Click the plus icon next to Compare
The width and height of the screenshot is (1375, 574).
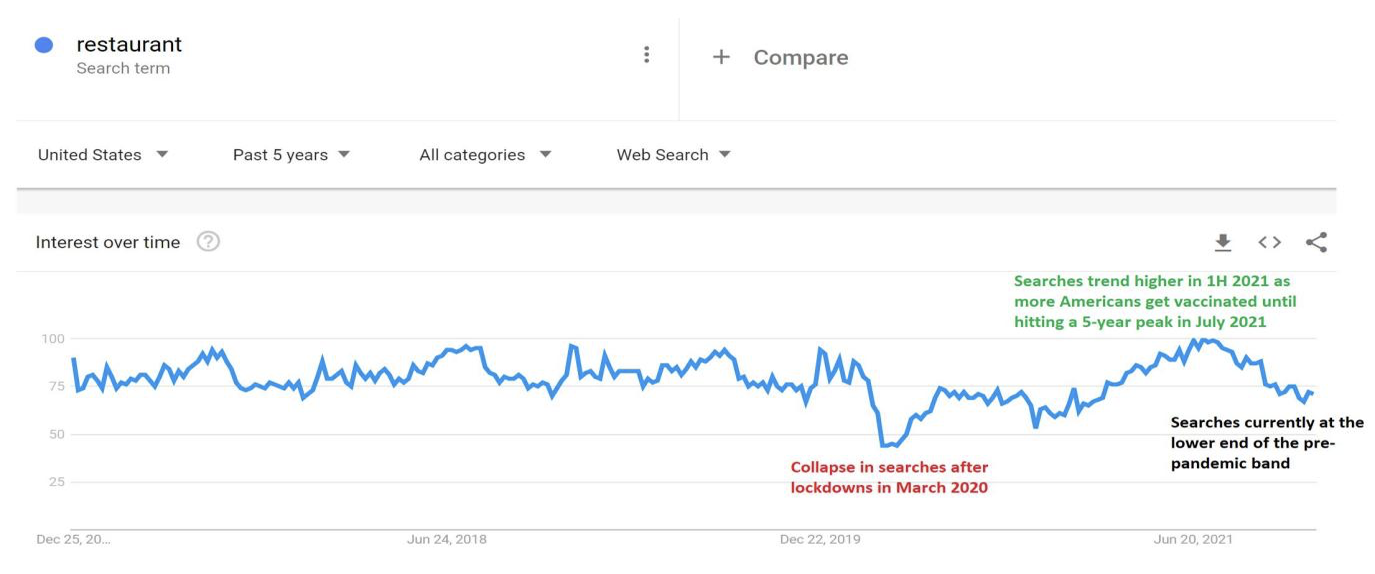[x=720, y=57]
